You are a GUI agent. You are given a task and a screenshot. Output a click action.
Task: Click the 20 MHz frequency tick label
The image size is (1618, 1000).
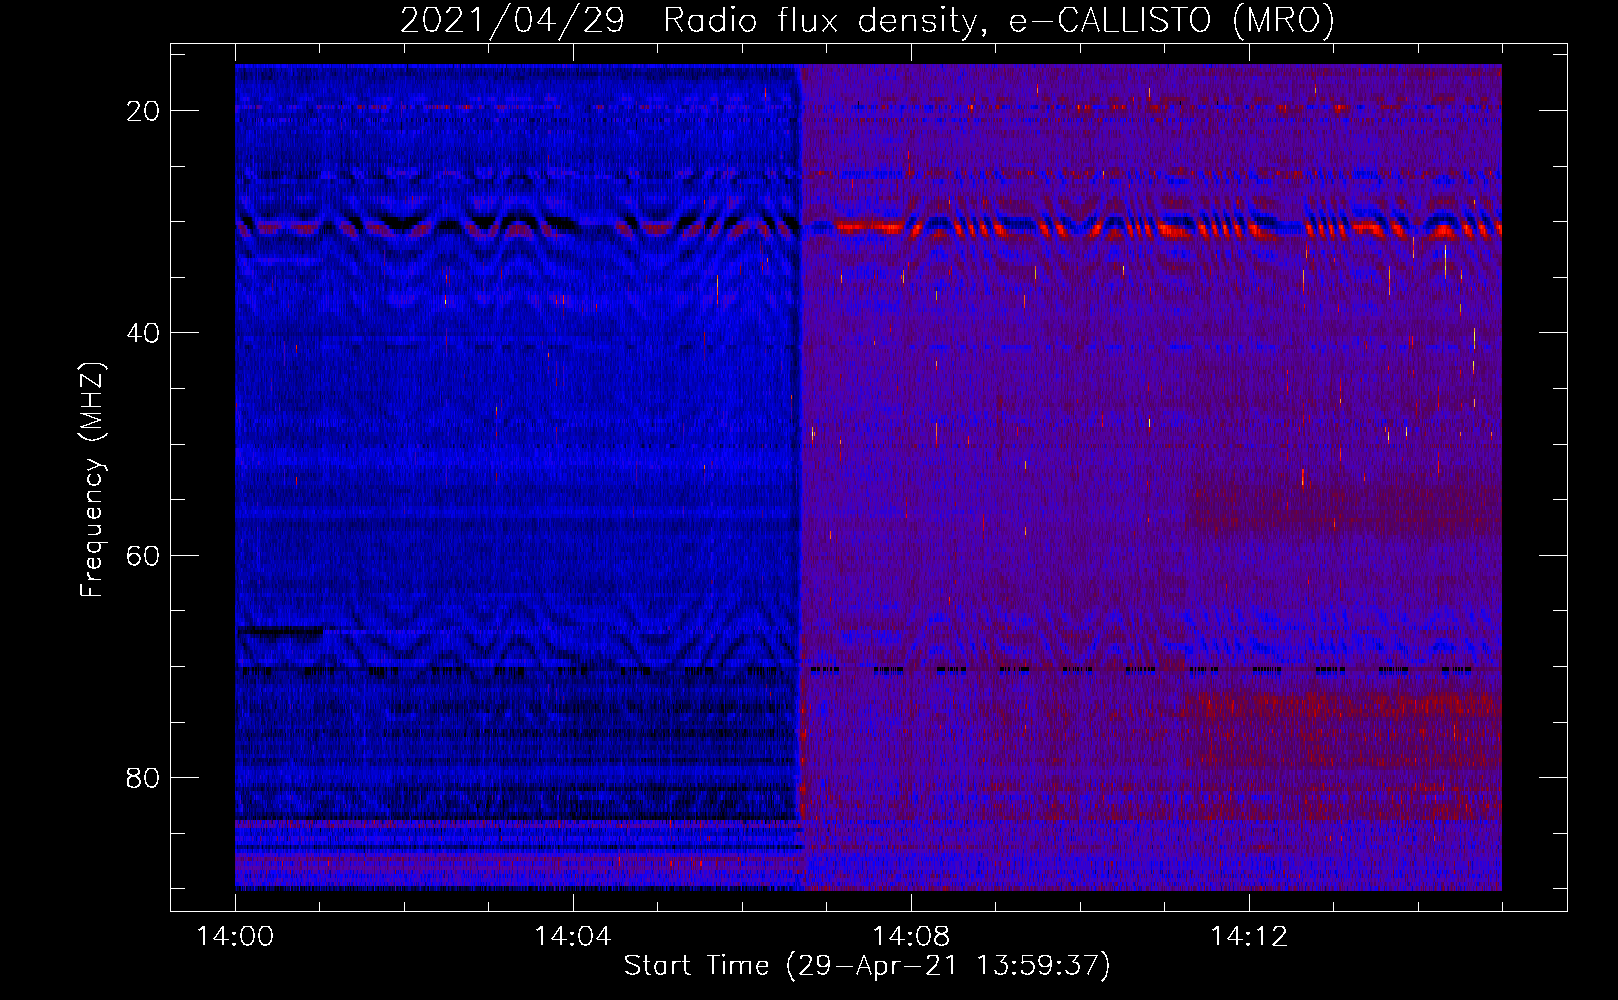[x=143, y=111]
